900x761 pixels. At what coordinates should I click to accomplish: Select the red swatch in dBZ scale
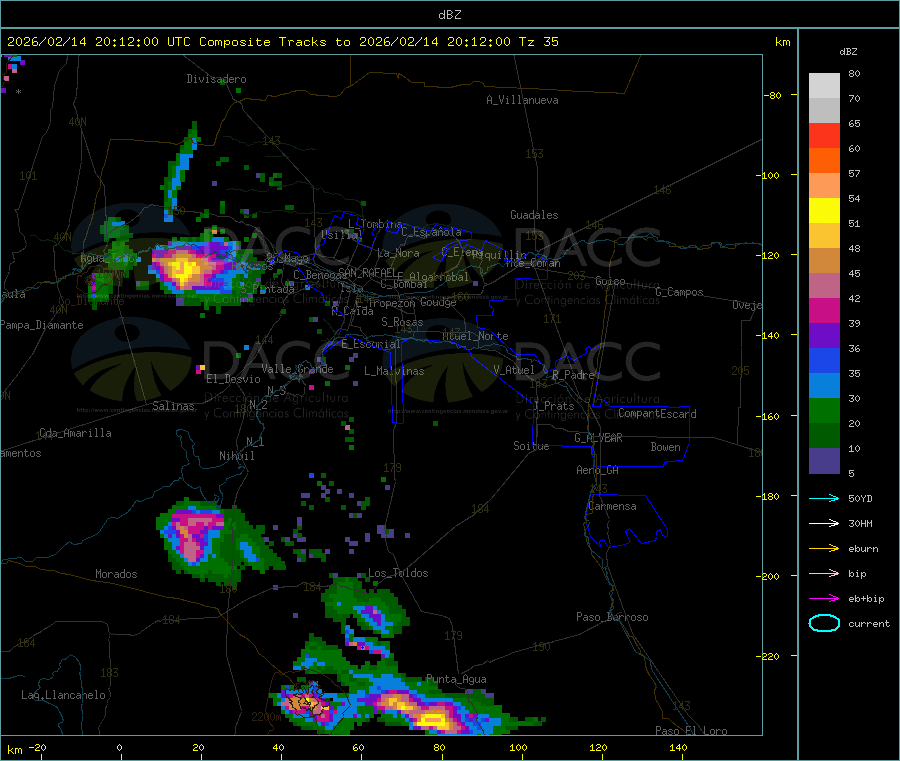click(x=824, y=135)
